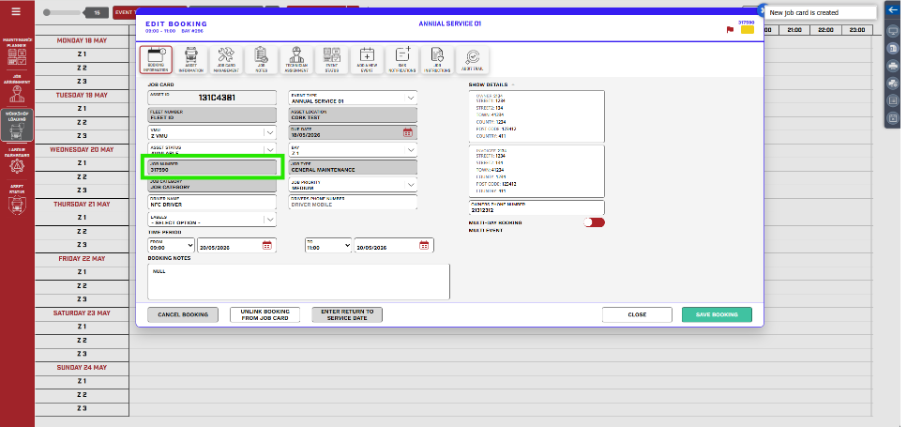Expand the VMU dropdown
Viewport: 901px width, 427px height.
point(269,132)
